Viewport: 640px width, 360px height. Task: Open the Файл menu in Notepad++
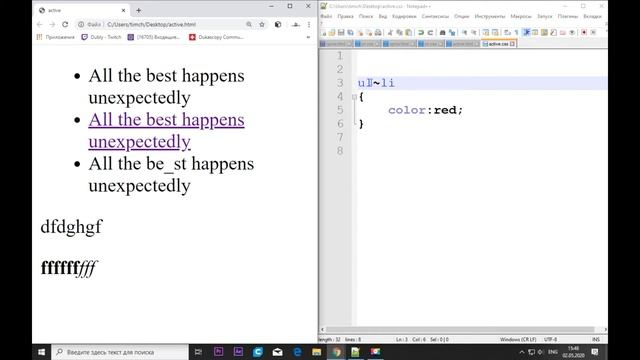326,16
